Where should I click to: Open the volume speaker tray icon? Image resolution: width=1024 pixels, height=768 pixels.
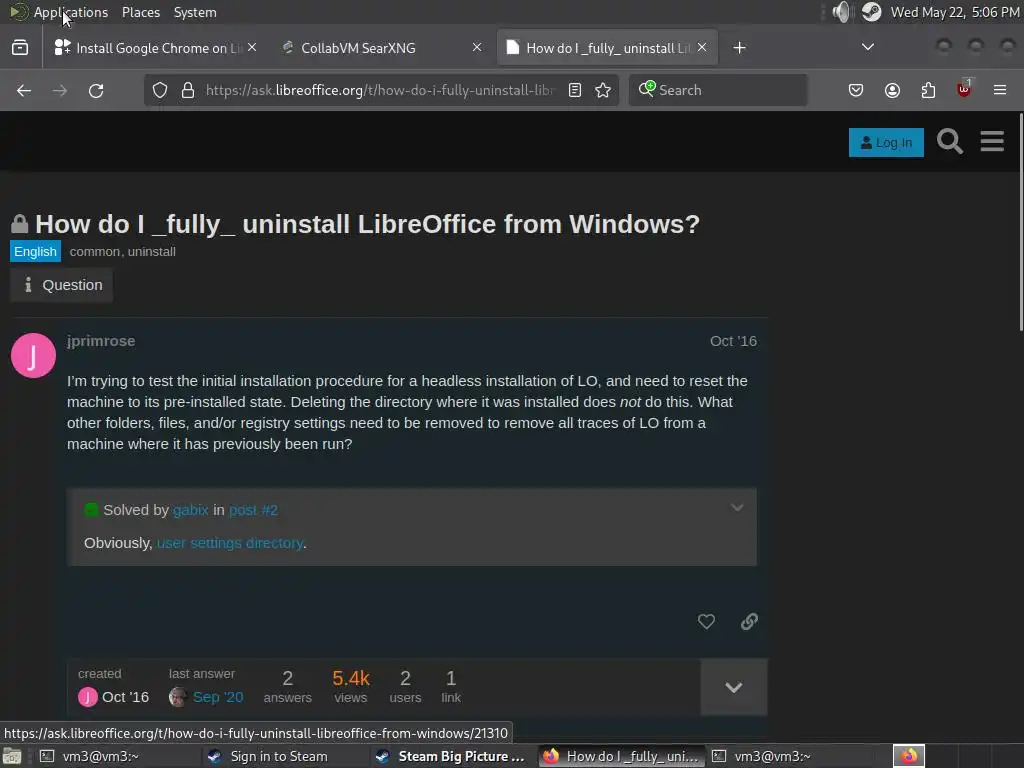click(x=842, y=12)
